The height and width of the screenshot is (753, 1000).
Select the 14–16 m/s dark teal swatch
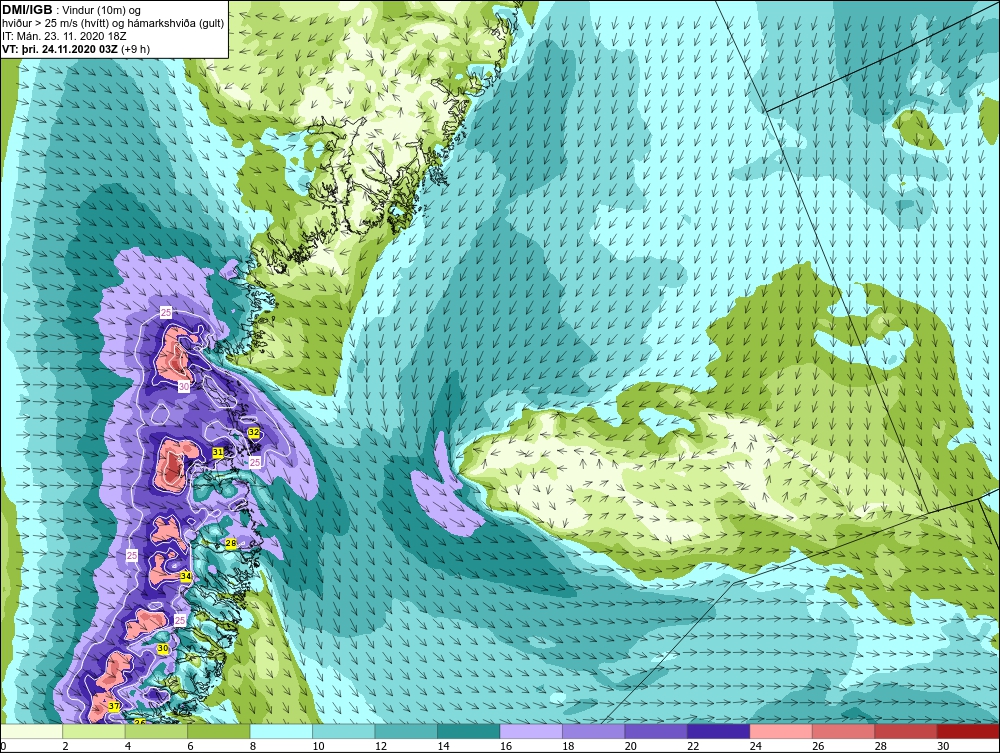point(469,731)
